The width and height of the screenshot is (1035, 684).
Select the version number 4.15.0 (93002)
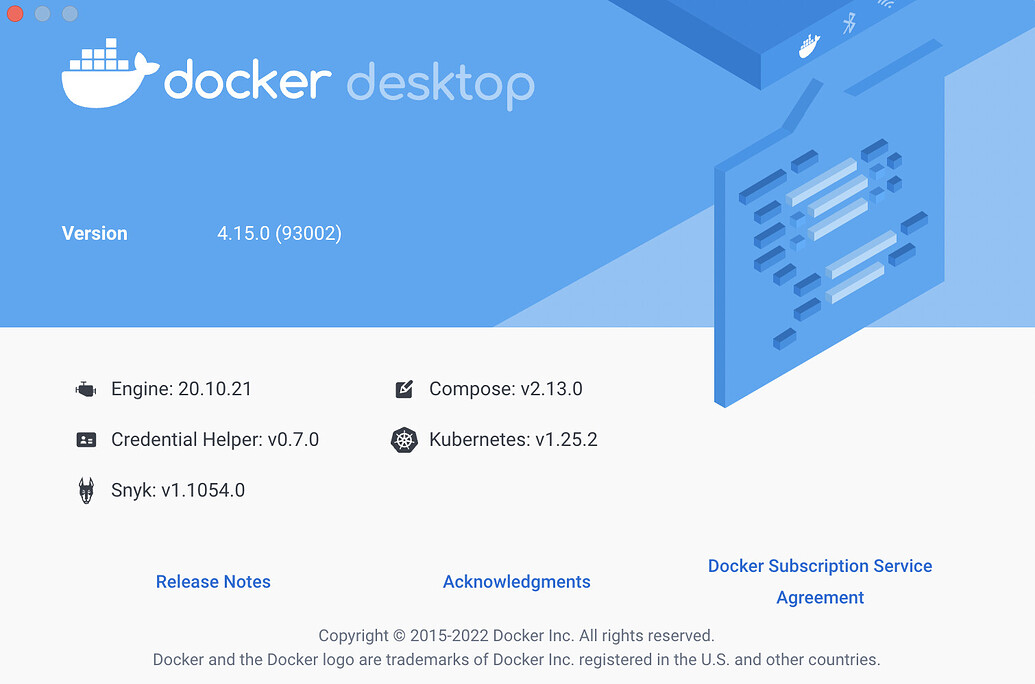tap(280, 233)
